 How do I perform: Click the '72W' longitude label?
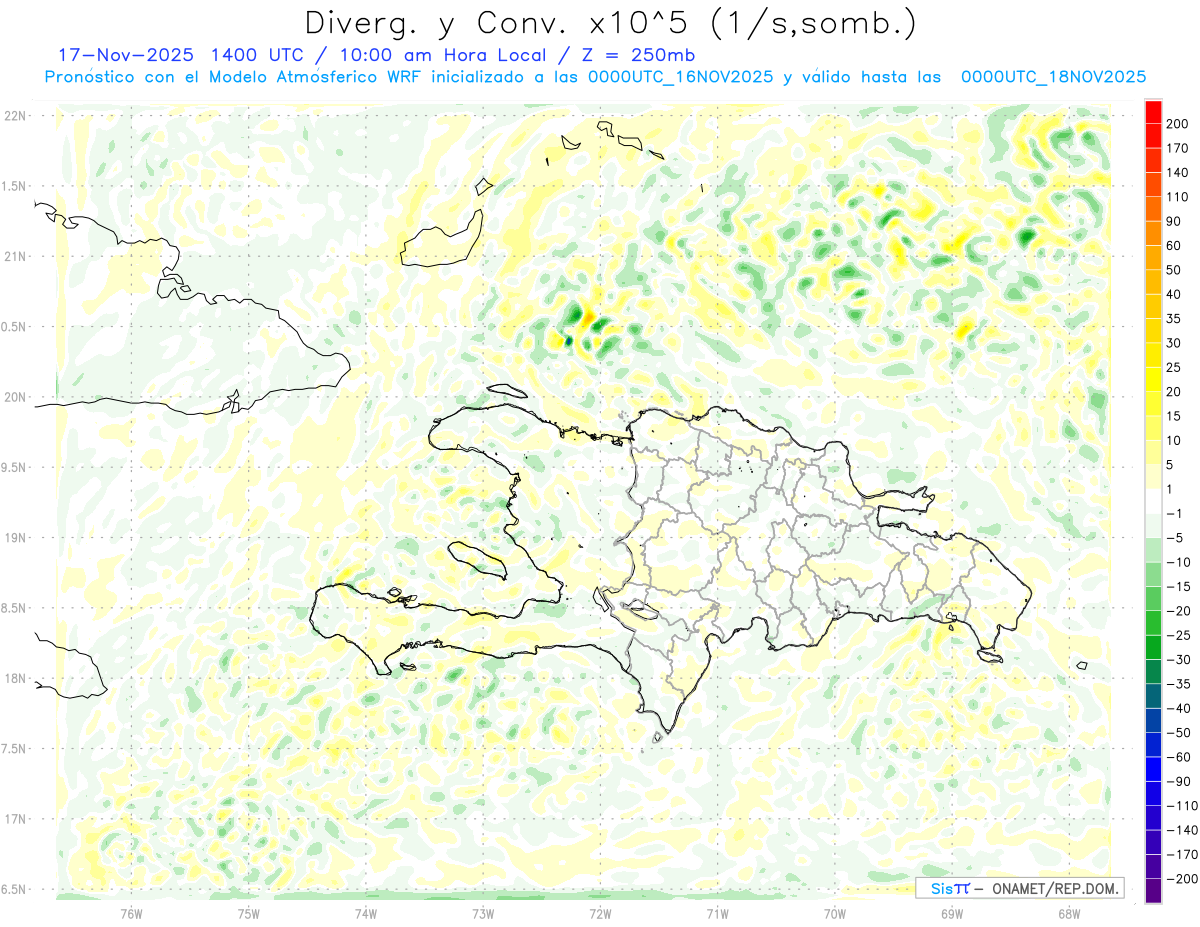pos(600,913)
